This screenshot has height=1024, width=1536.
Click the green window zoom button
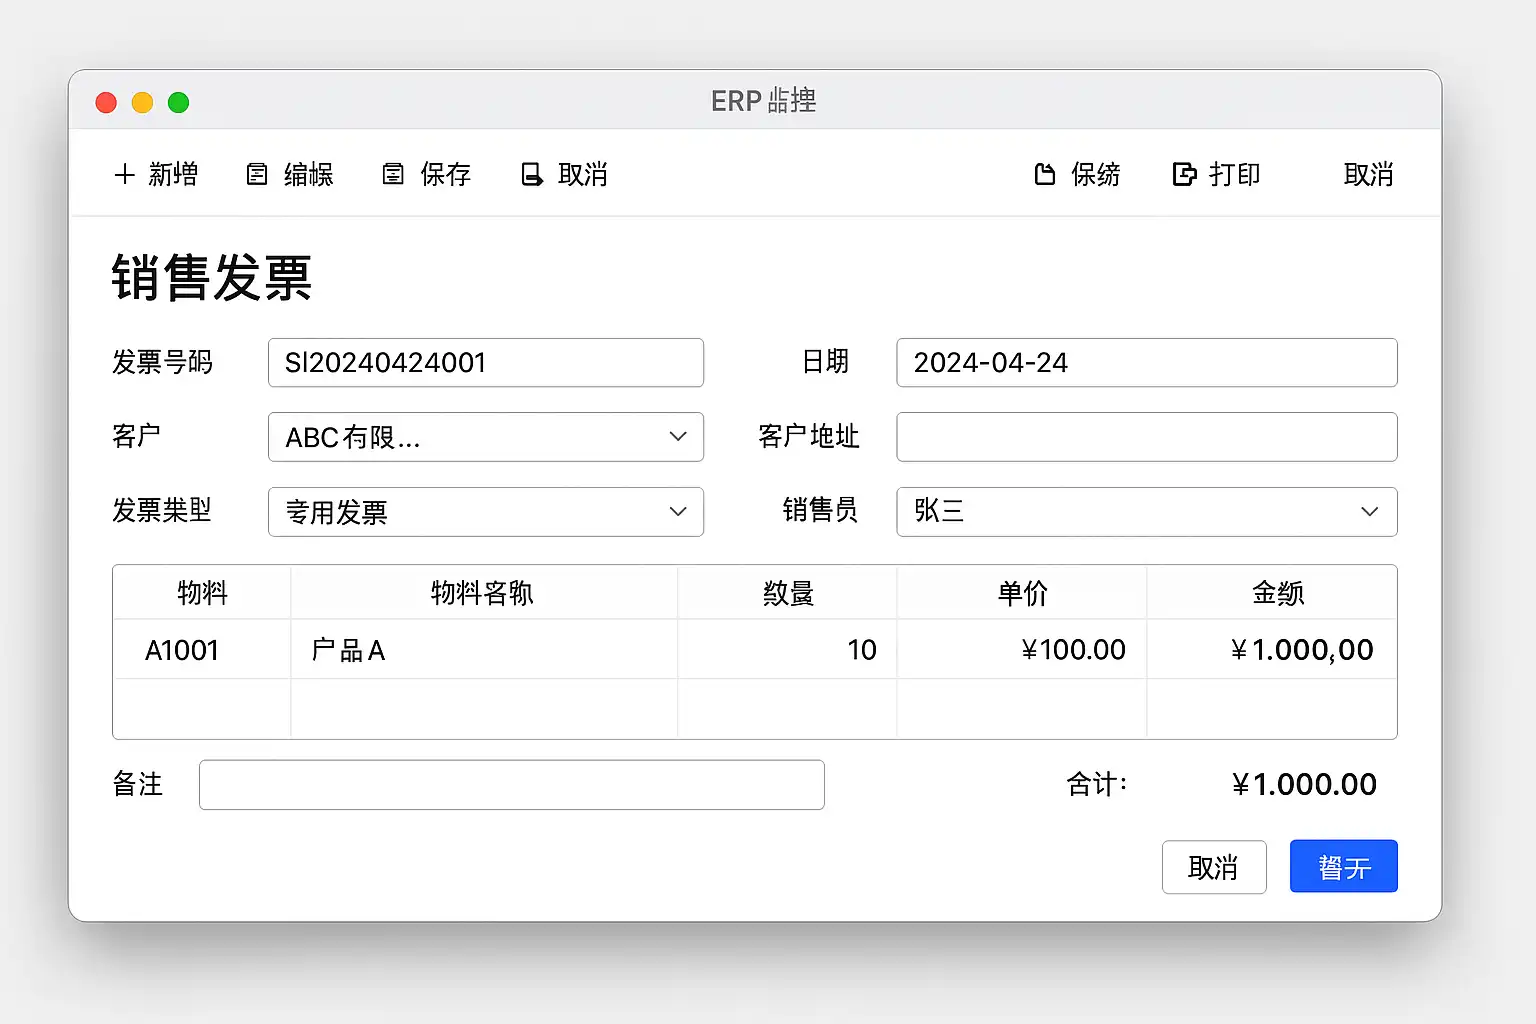[179, 103]
